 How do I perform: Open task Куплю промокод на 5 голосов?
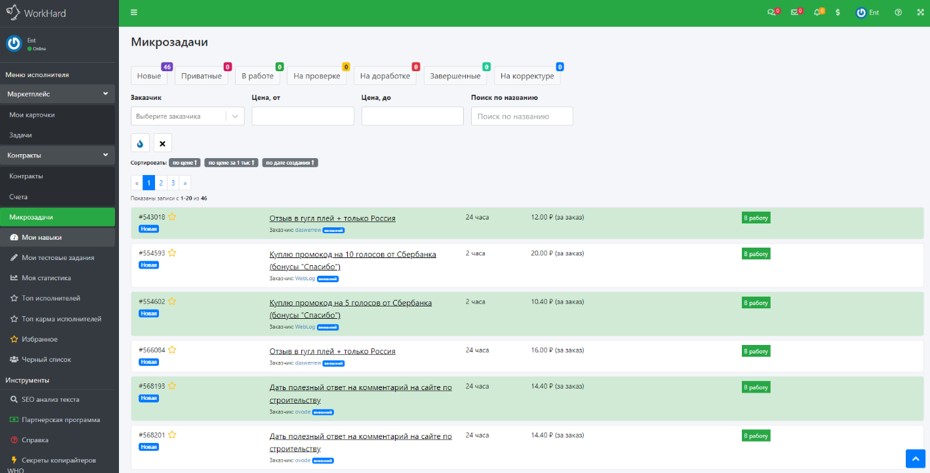[351, 309]
